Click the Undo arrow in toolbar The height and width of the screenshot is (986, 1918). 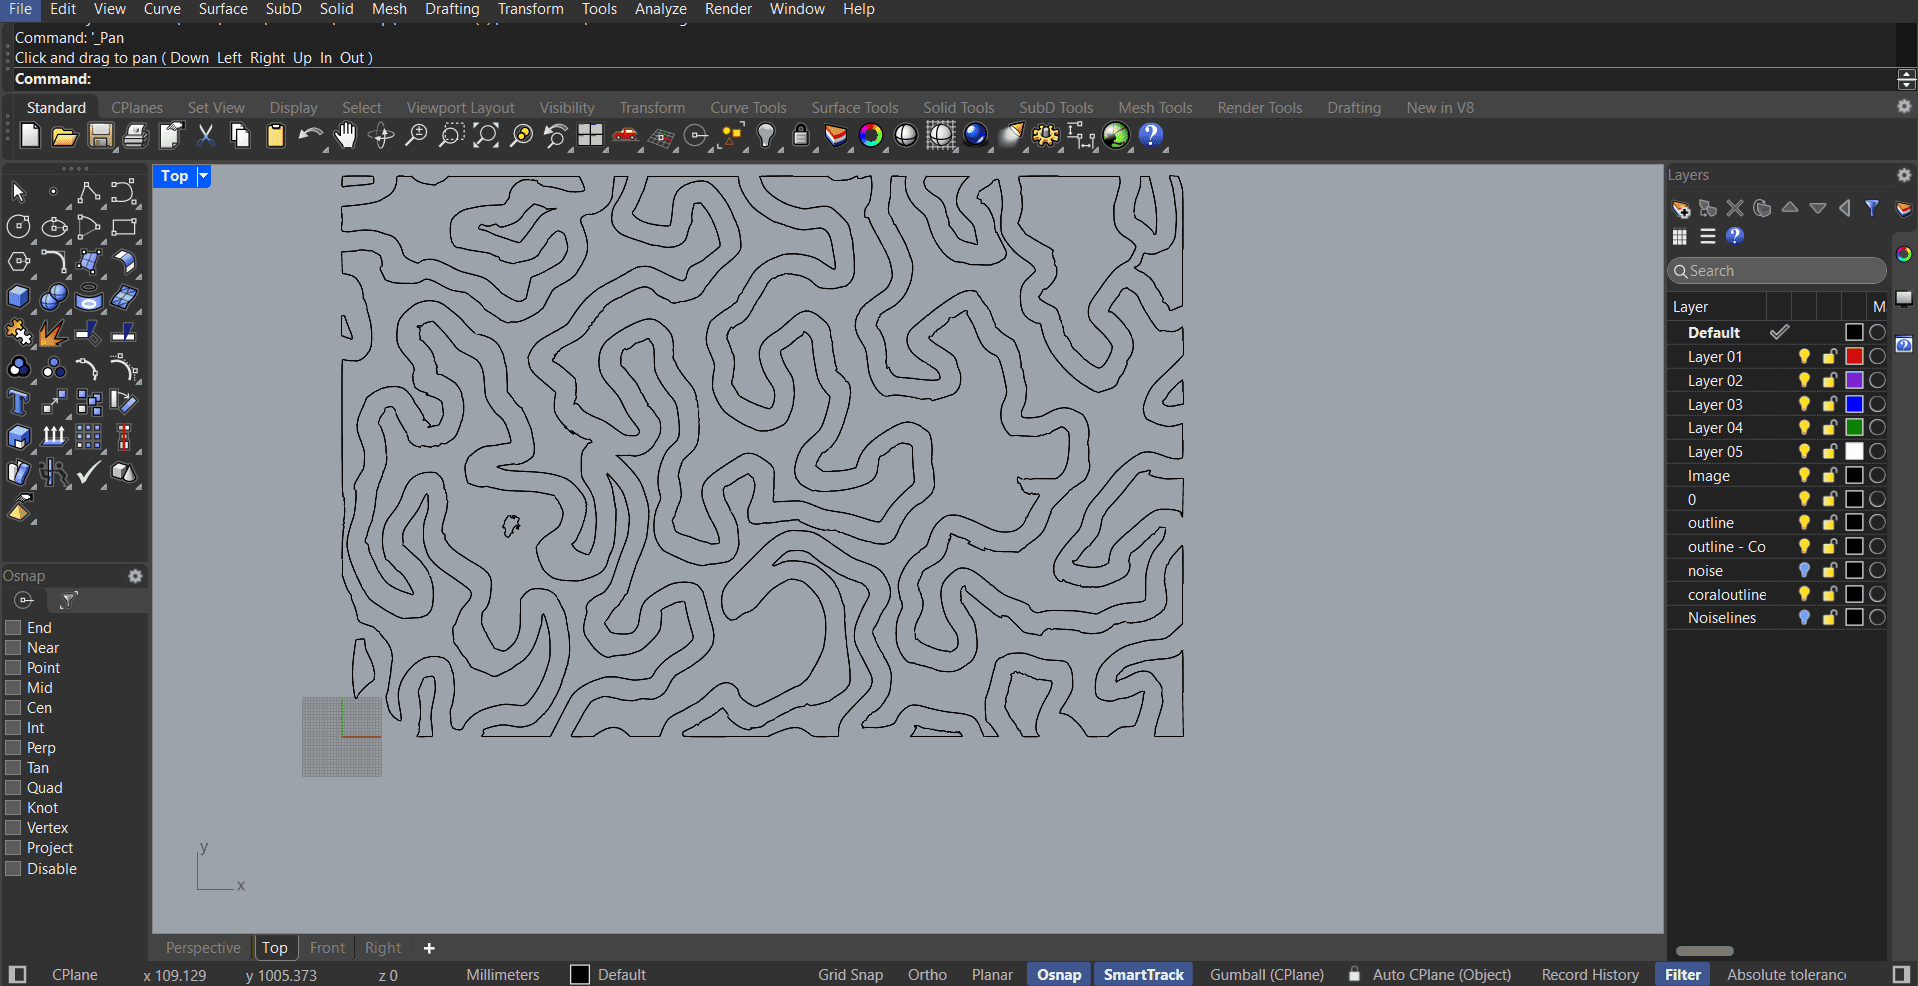click(310, 136)
